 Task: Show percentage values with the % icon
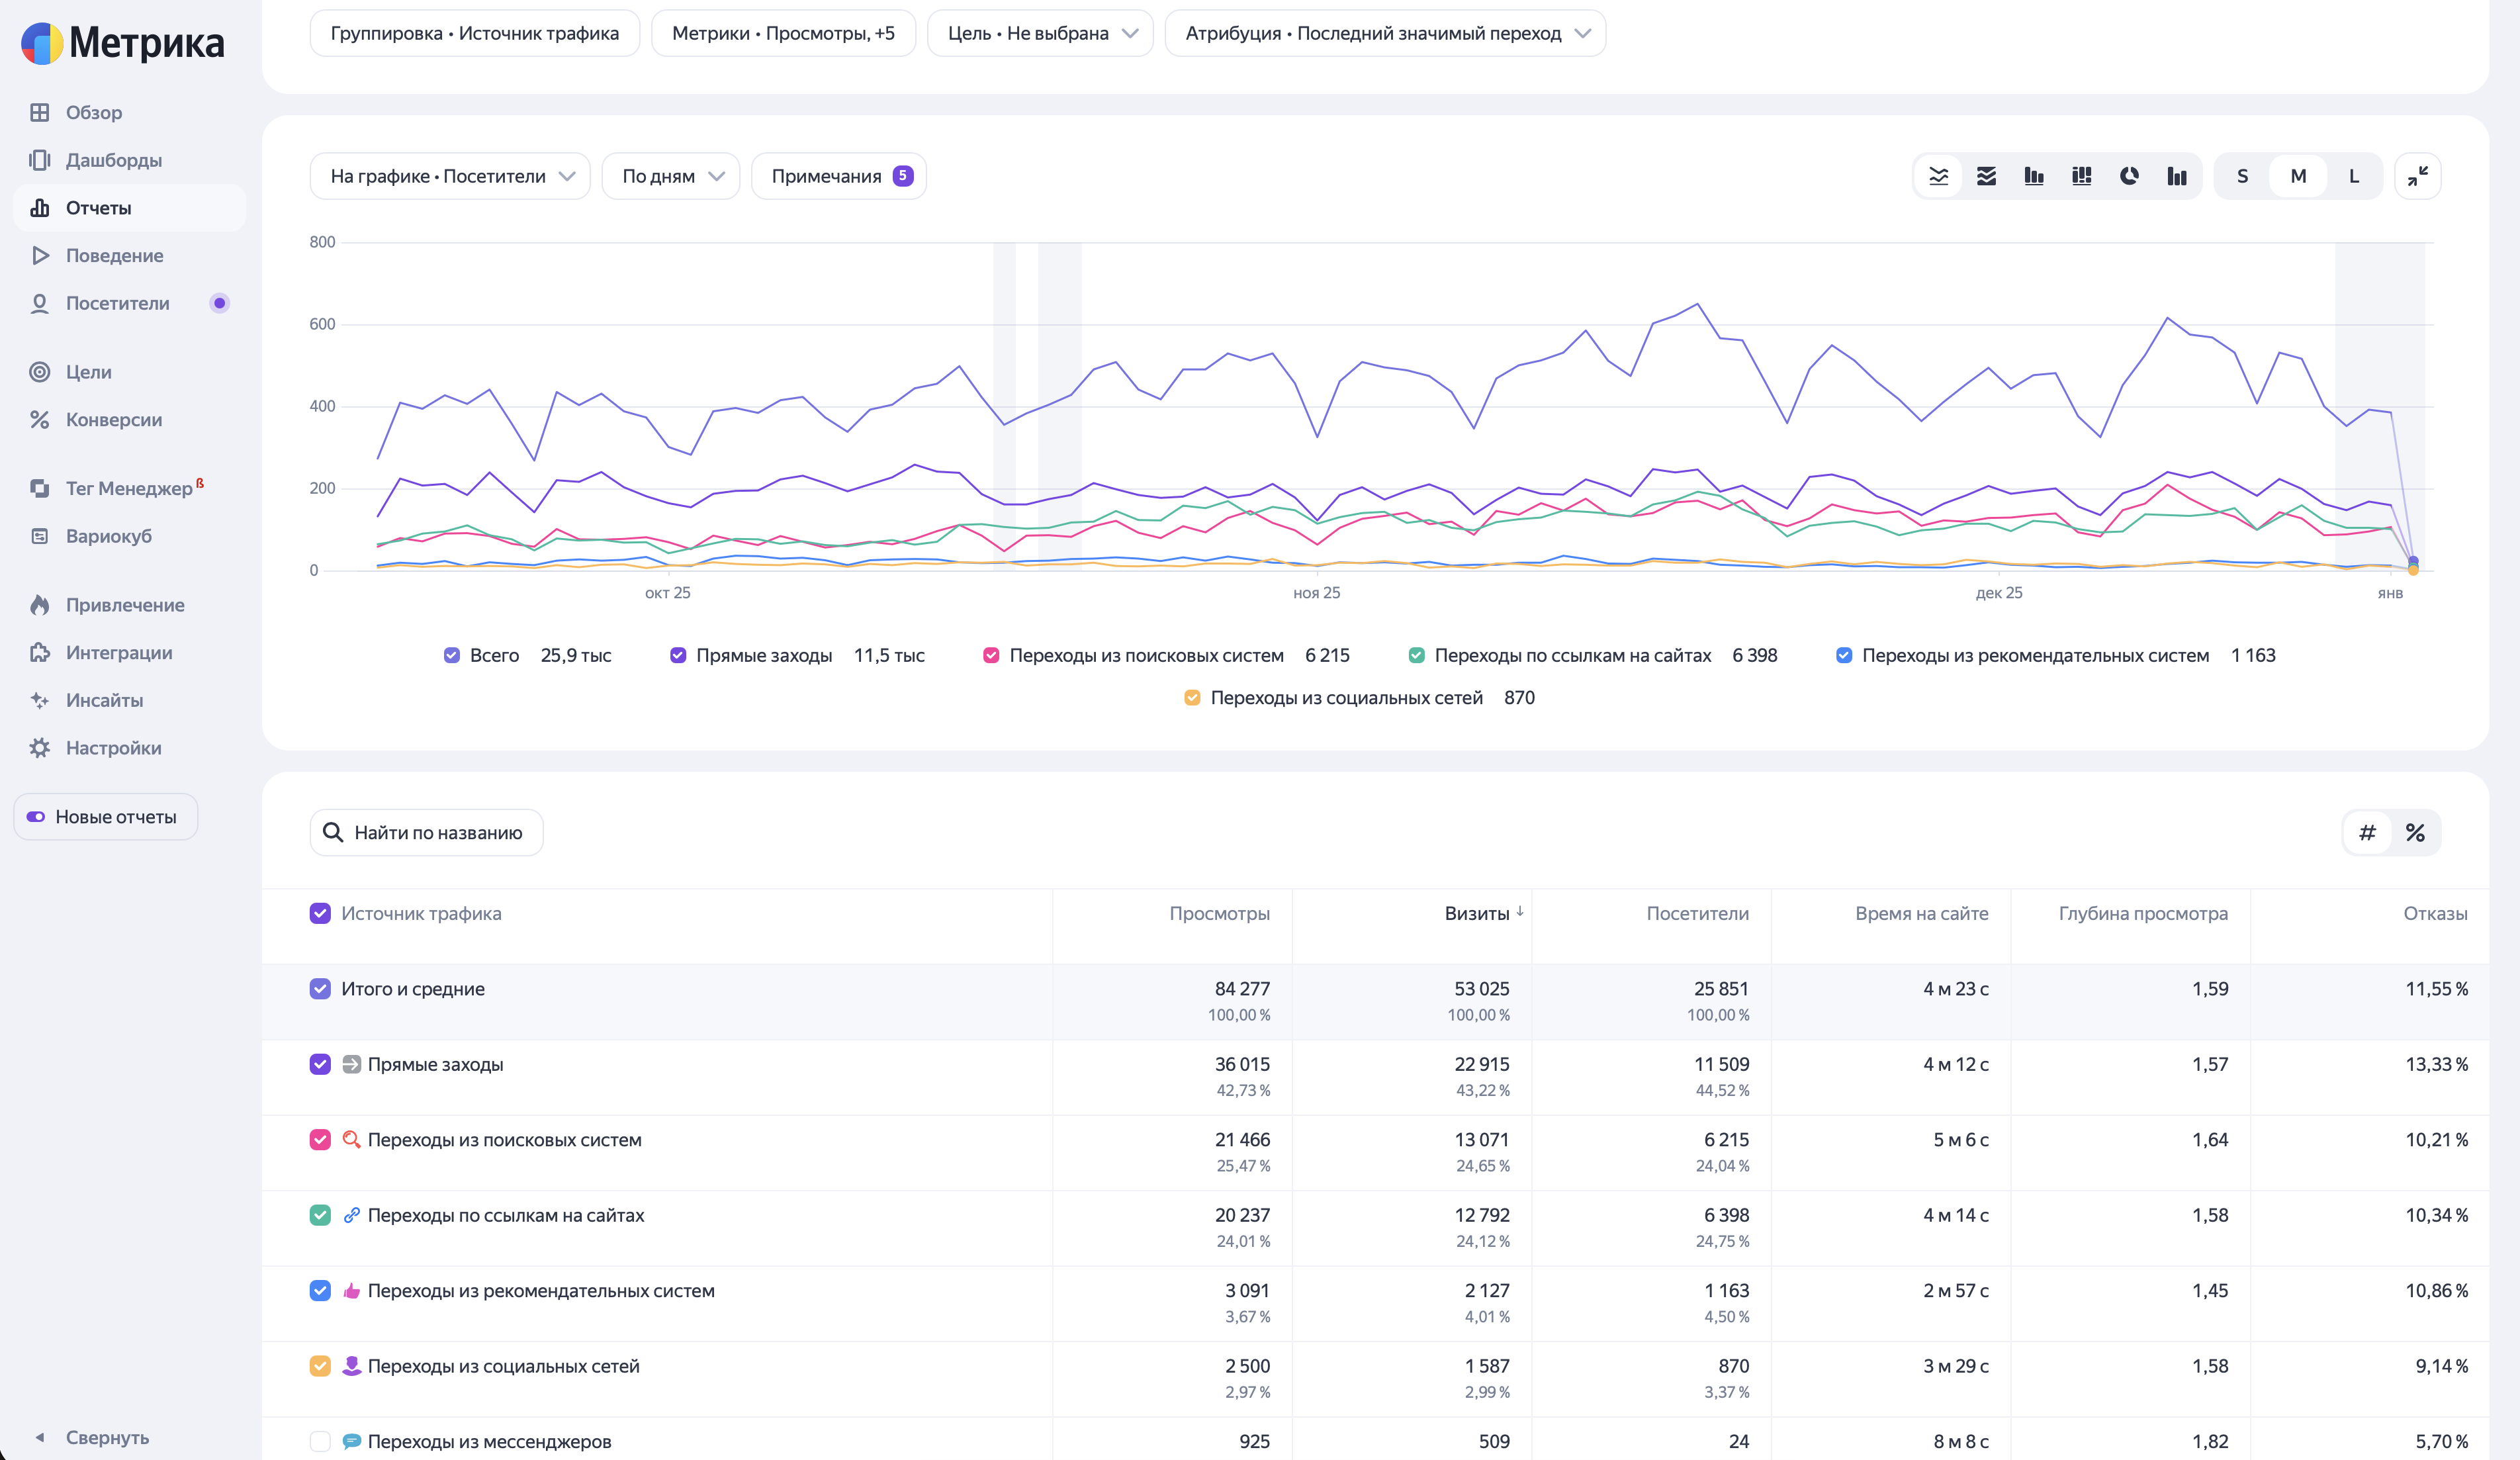pyautogui.click(x=2415, y=833)
